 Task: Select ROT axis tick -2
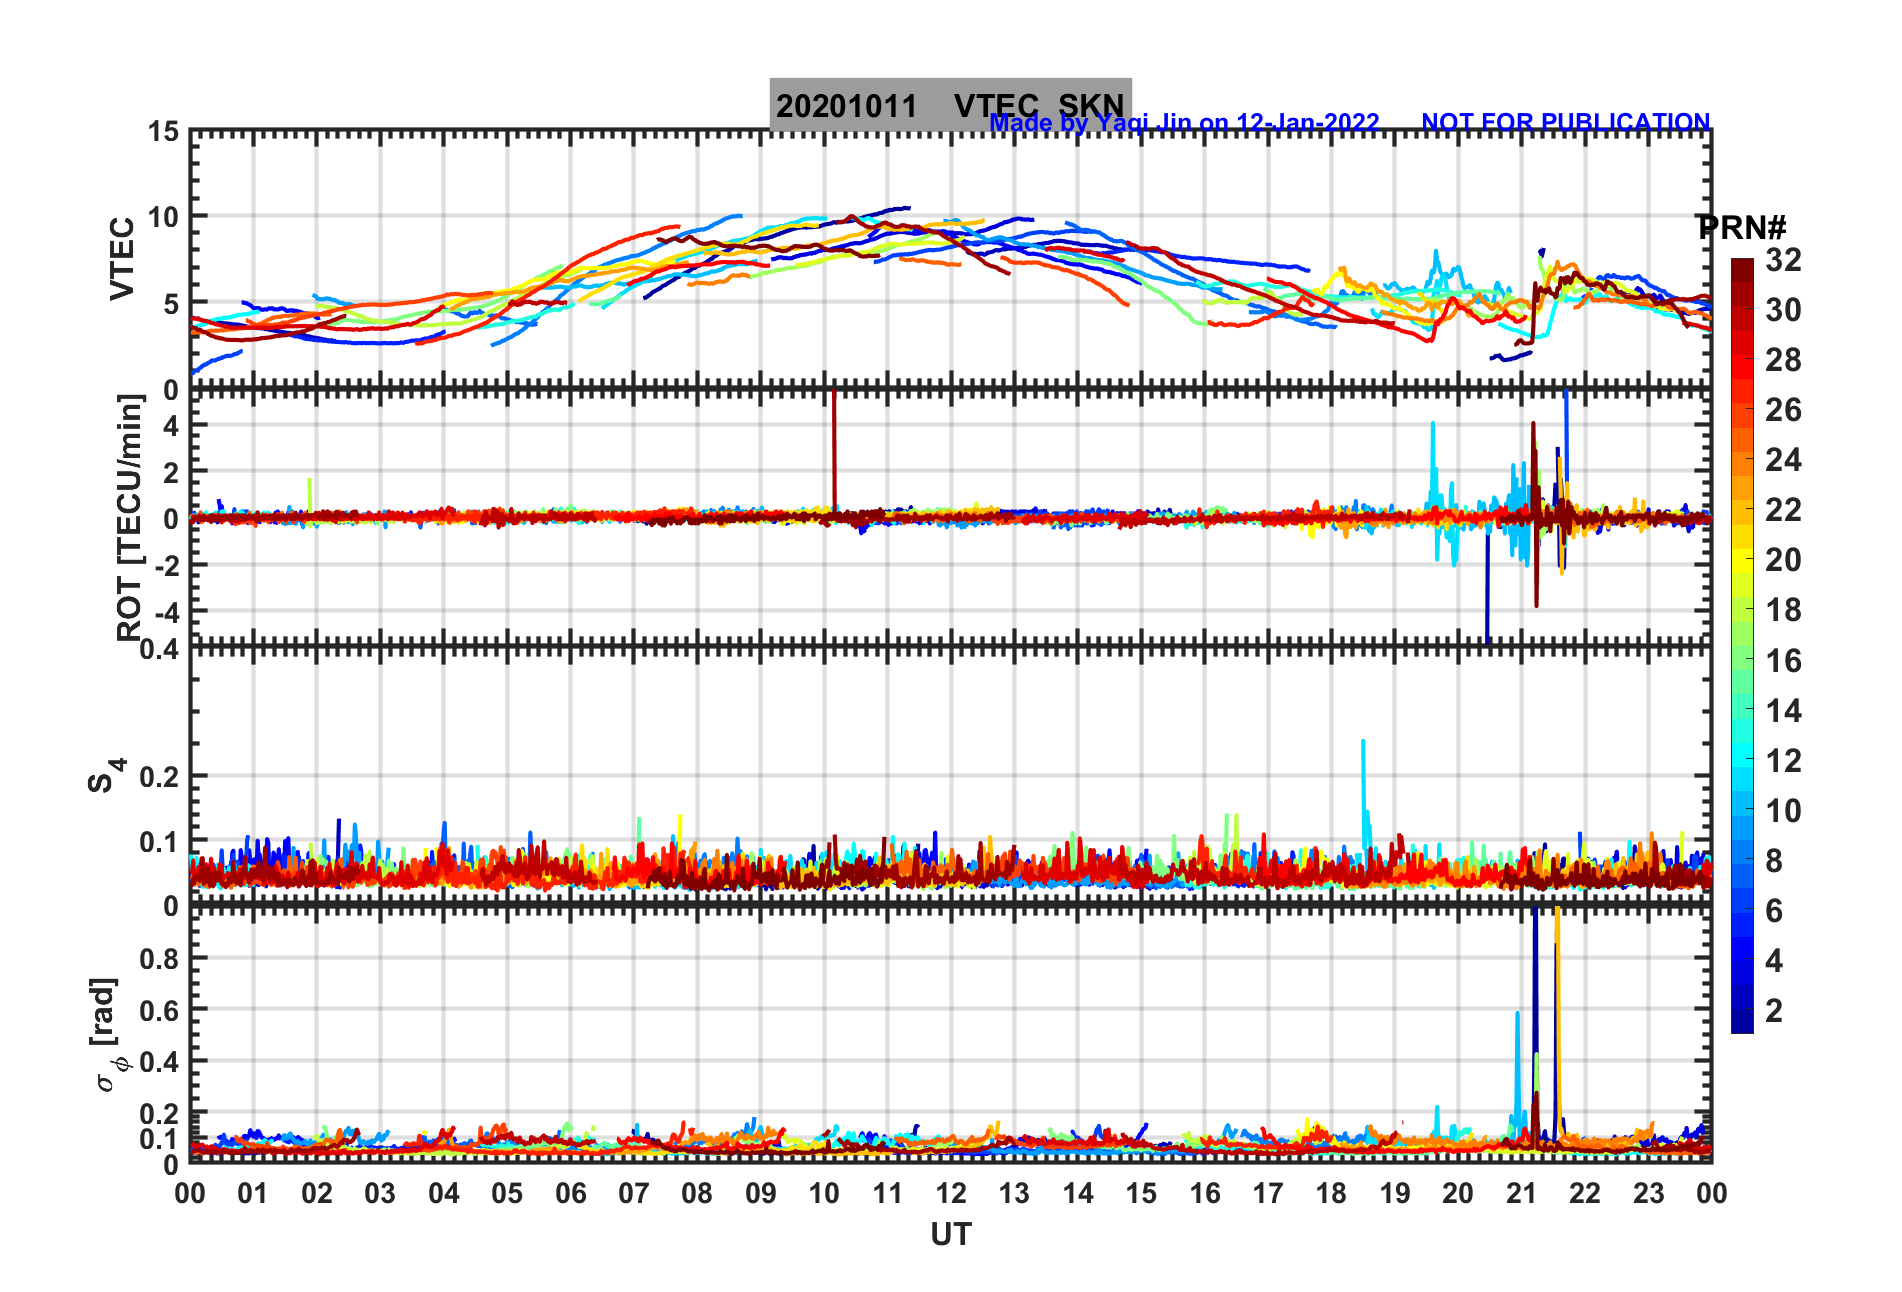[166, 565]
